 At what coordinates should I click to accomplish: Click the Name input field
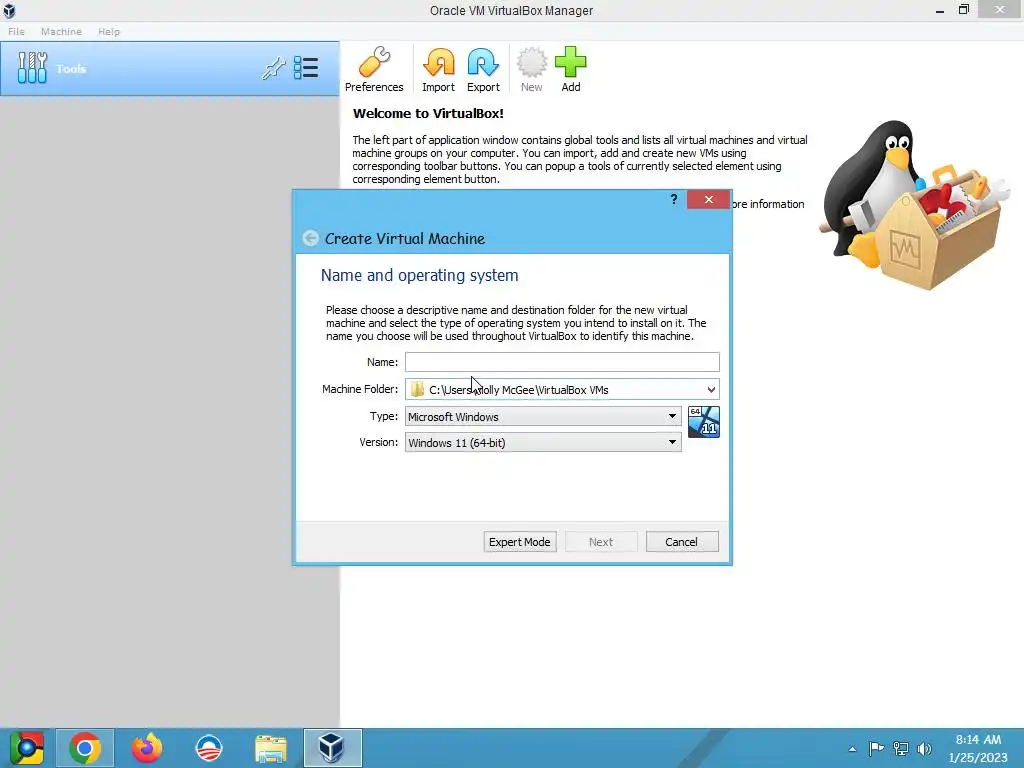[562, 362]
